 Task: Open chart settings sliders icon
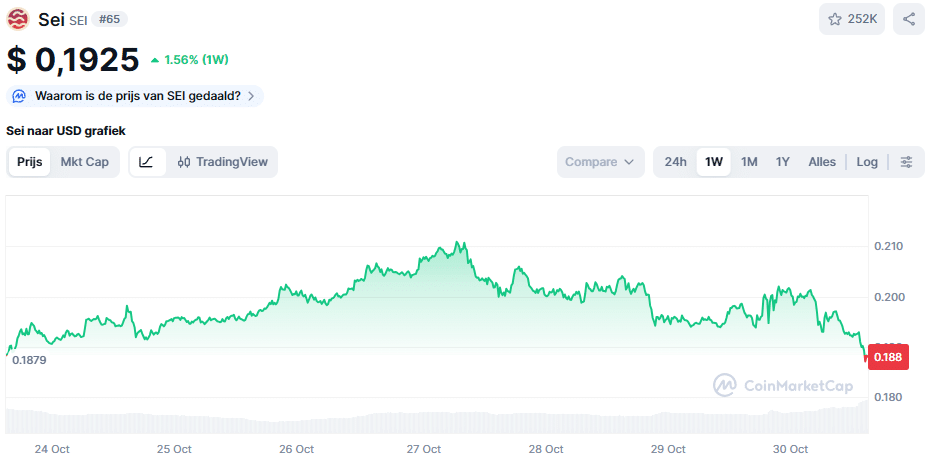click(906, 162)
